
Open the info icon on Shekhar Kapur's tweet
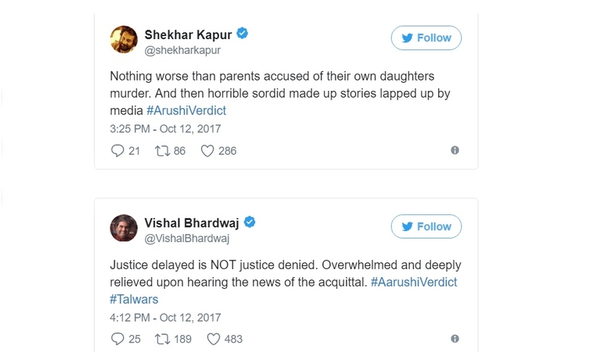point(455,150)
